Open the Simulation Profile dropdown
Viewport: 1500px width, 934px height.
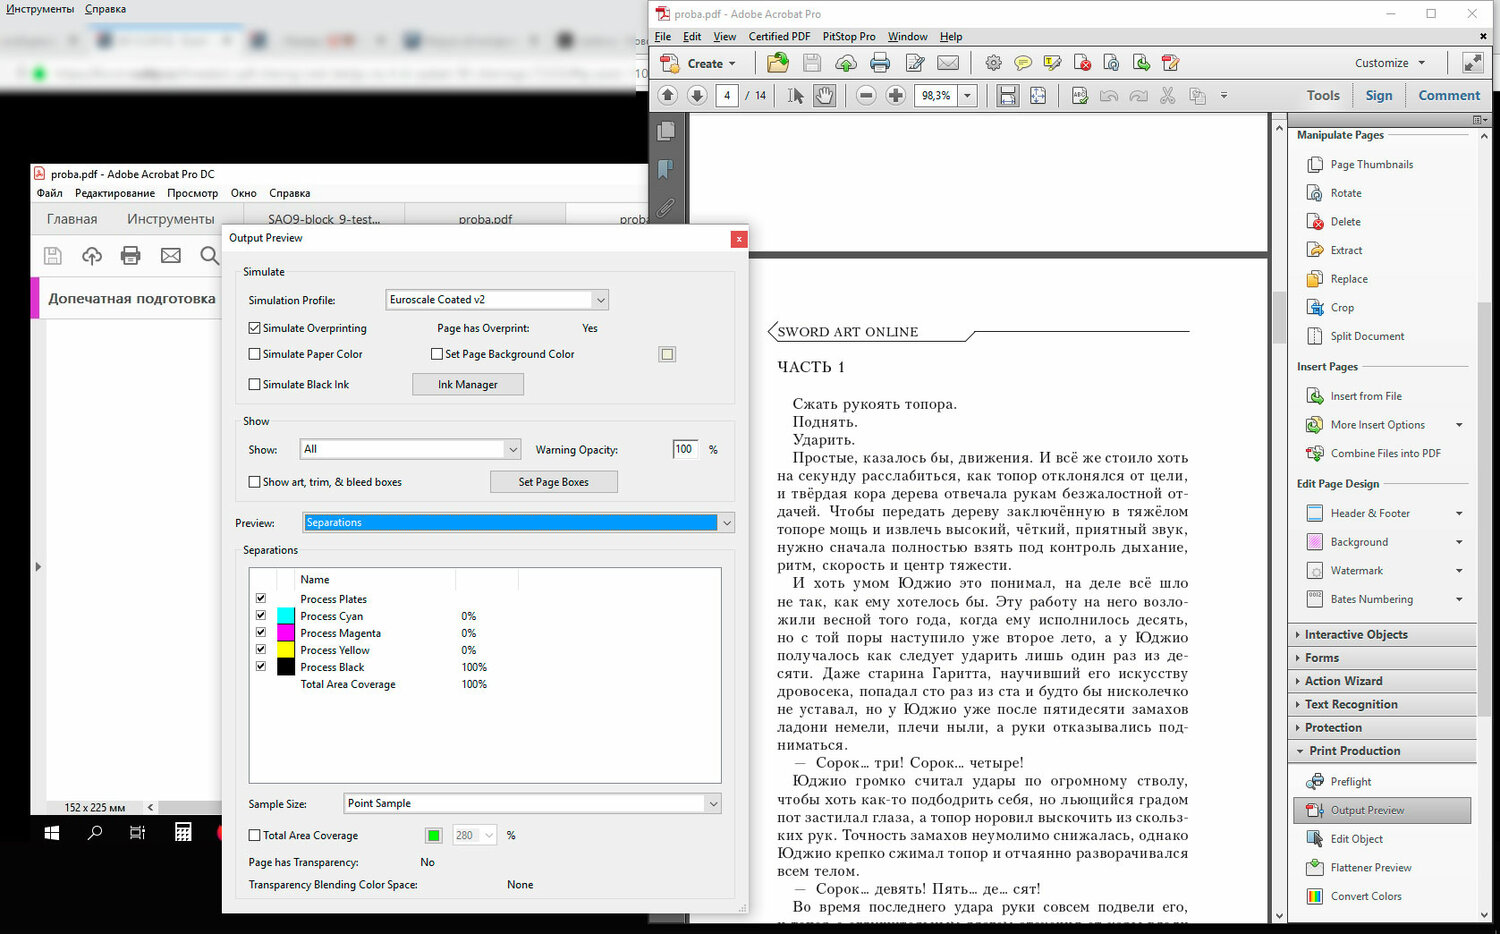(497, 300)
